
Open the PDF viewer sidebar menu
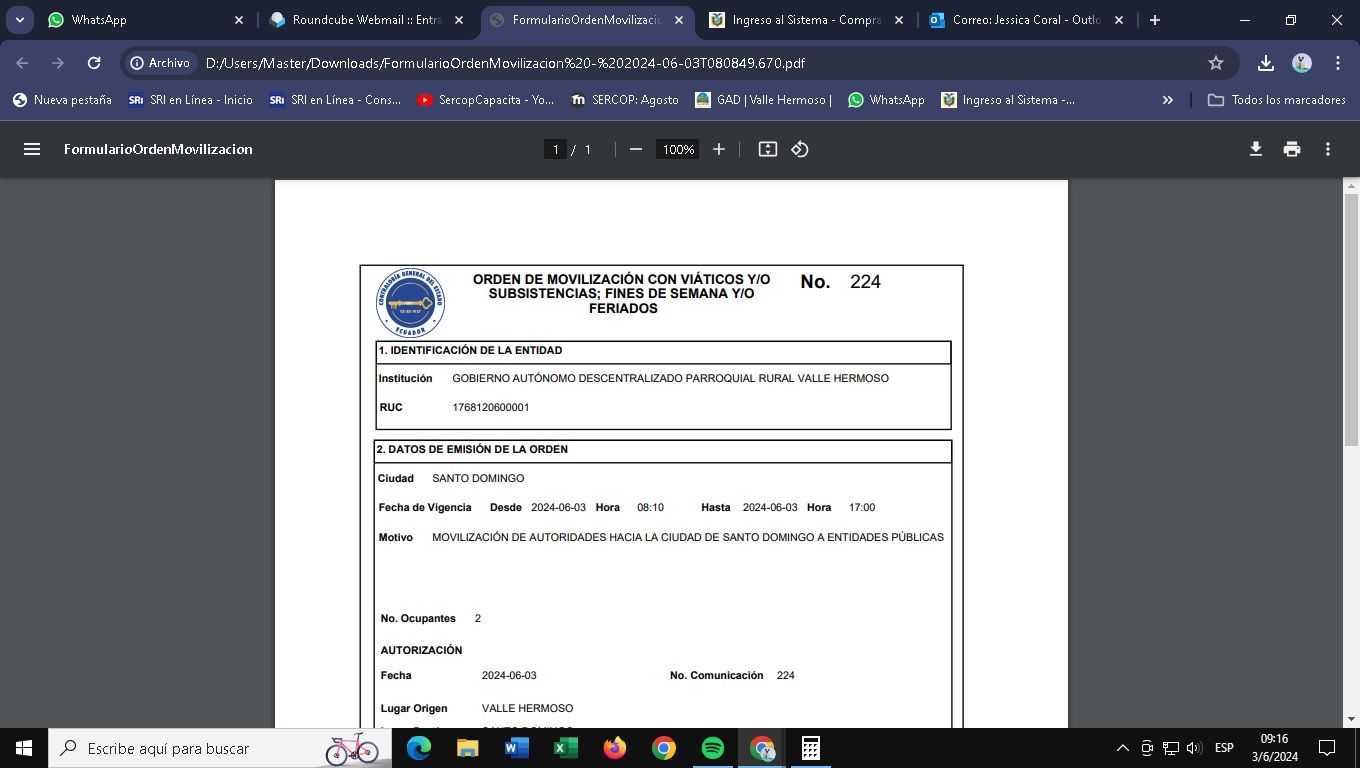point(32,149)
